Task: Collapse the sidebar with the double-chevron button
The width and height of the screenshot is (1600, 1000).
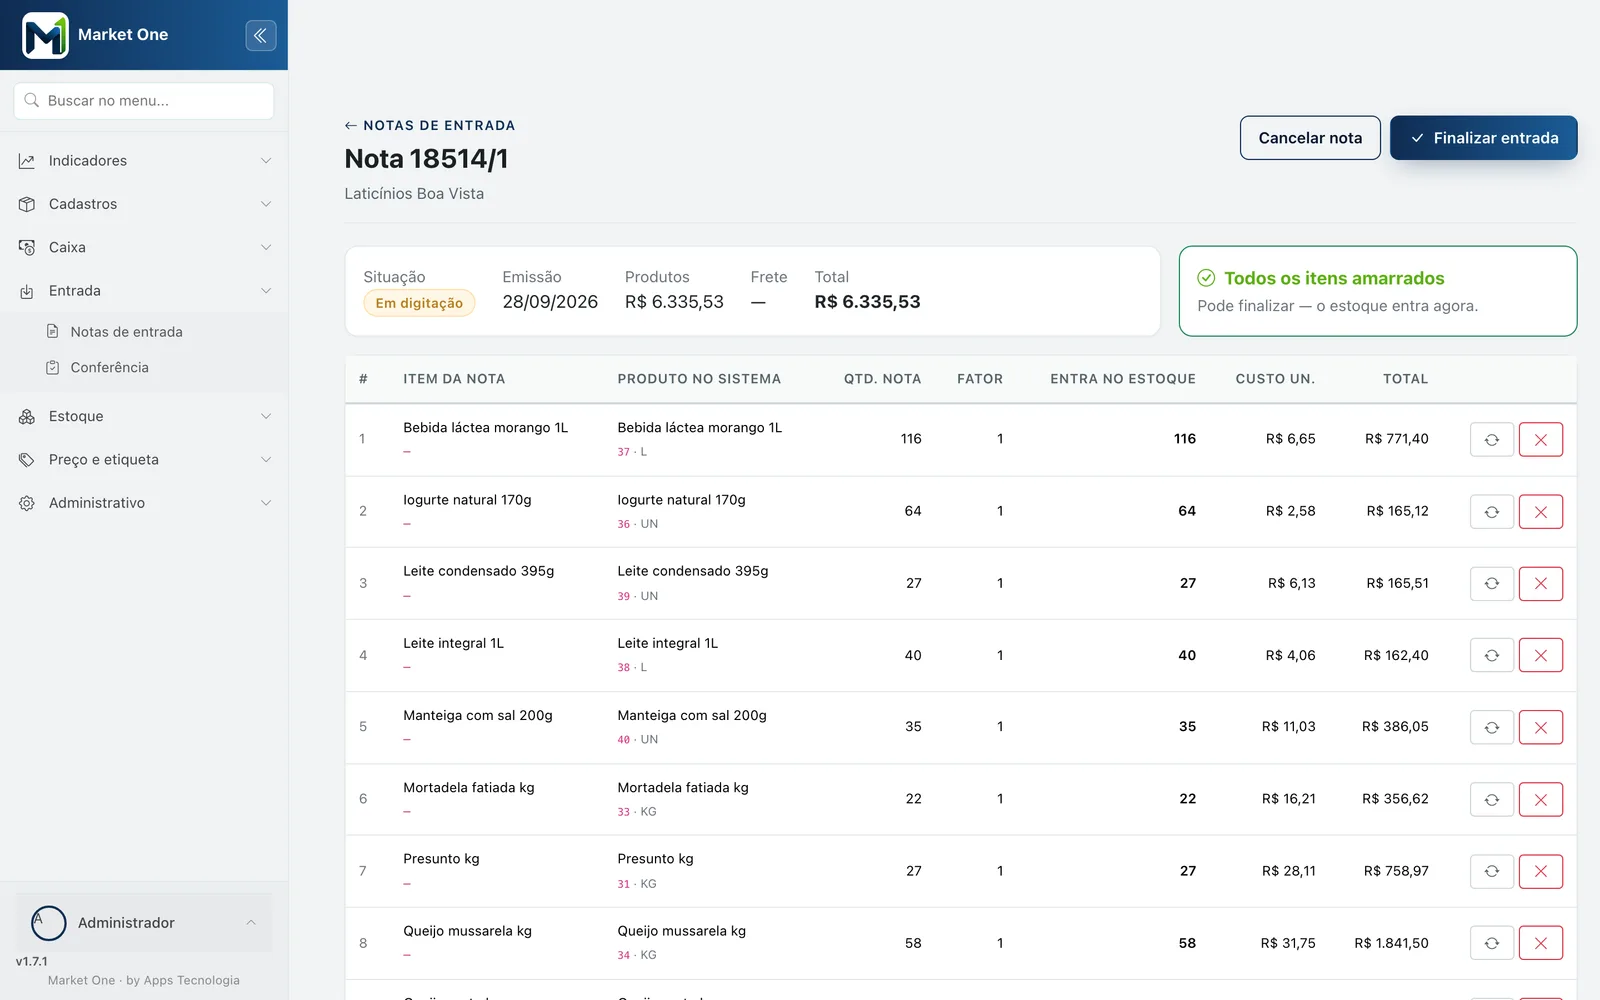Action: (261, 35)
